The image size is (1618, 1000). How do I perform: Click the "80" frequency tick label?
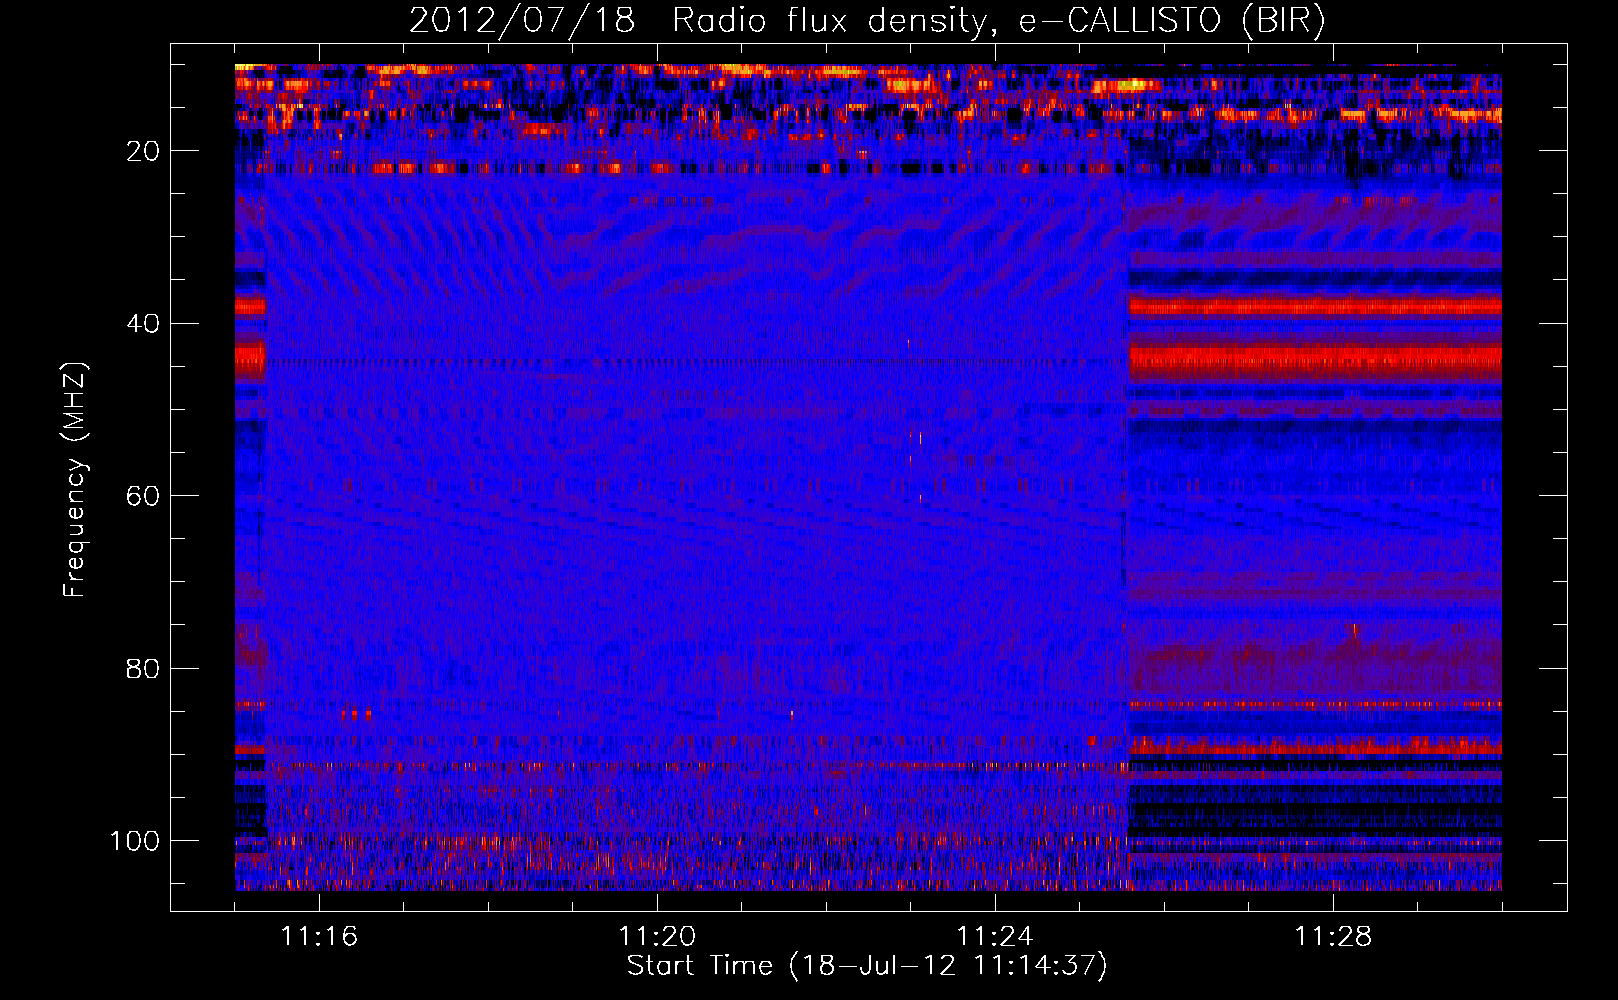[143, 669]
